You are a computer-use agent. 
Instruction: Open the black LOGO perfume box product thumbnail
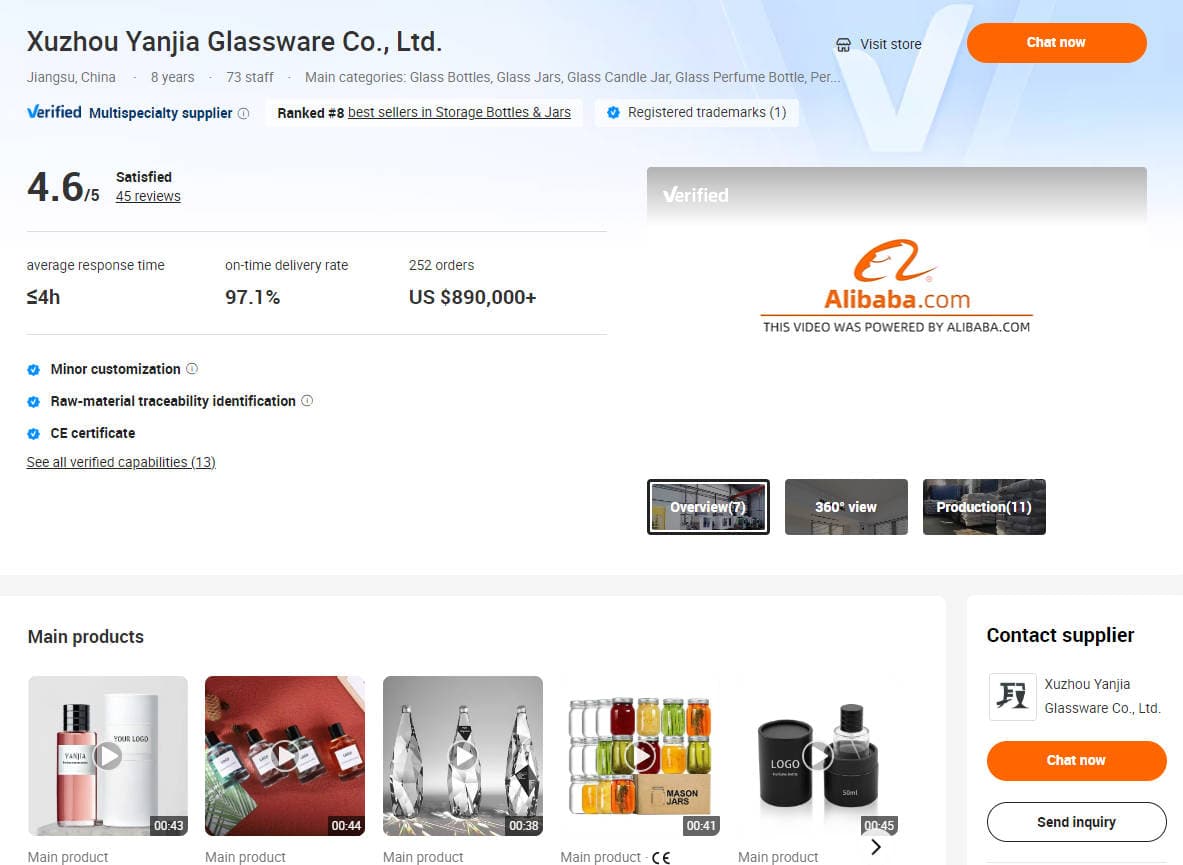coord(819,756)
